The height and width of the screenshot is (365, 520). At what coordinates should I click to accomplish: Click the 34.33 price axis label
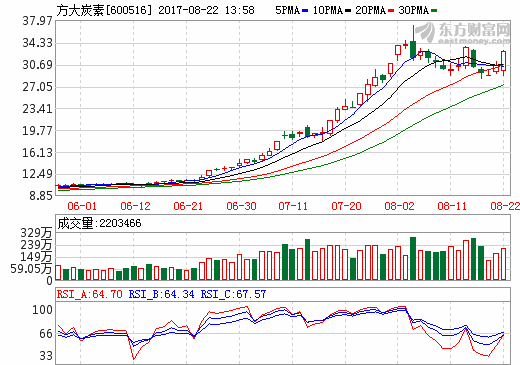[x=37, y=43]
